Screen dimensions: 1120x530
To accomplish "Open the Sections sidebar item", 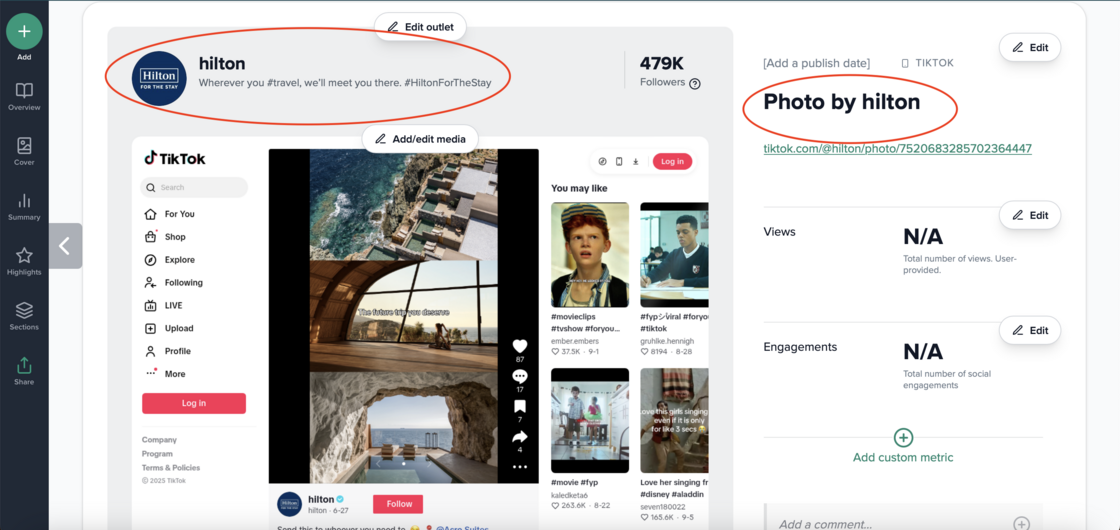I will [x=24, y=317].
